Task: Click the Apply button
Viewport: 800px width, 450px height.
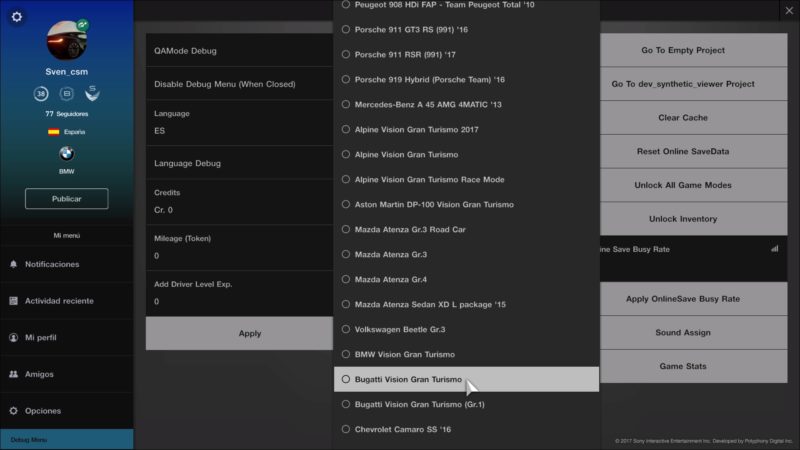Action: coord(239,333)
